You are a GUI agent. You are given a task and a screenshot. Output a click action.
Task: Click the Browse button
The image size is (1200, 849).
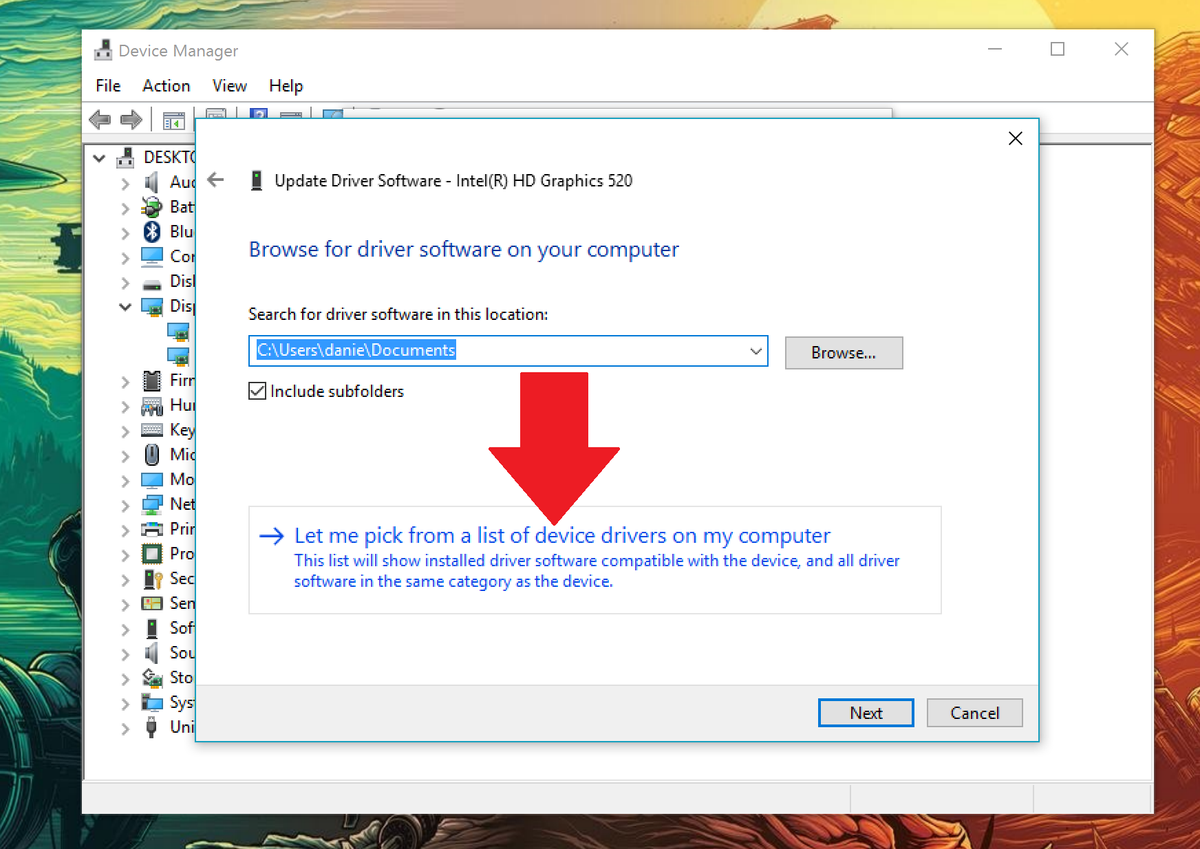coord(843,352)
